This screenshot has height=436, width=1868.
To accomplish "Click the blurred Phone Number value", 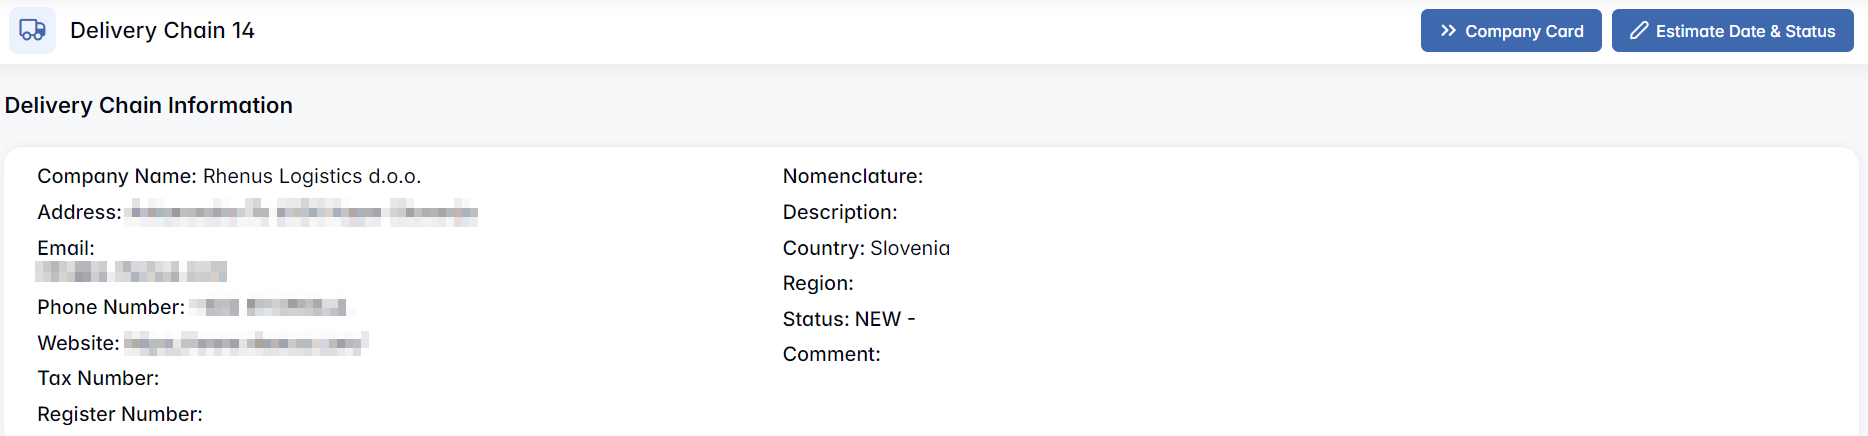I will coord(268,307).
